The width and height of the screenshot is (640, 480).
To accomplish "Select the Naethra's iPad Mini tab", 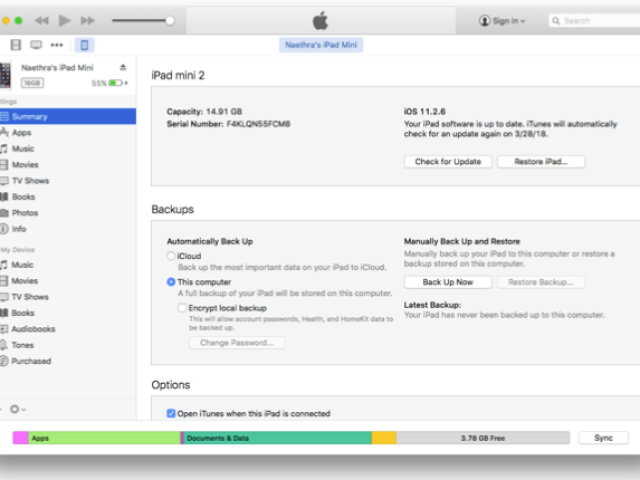I will [x=321, y=45].
